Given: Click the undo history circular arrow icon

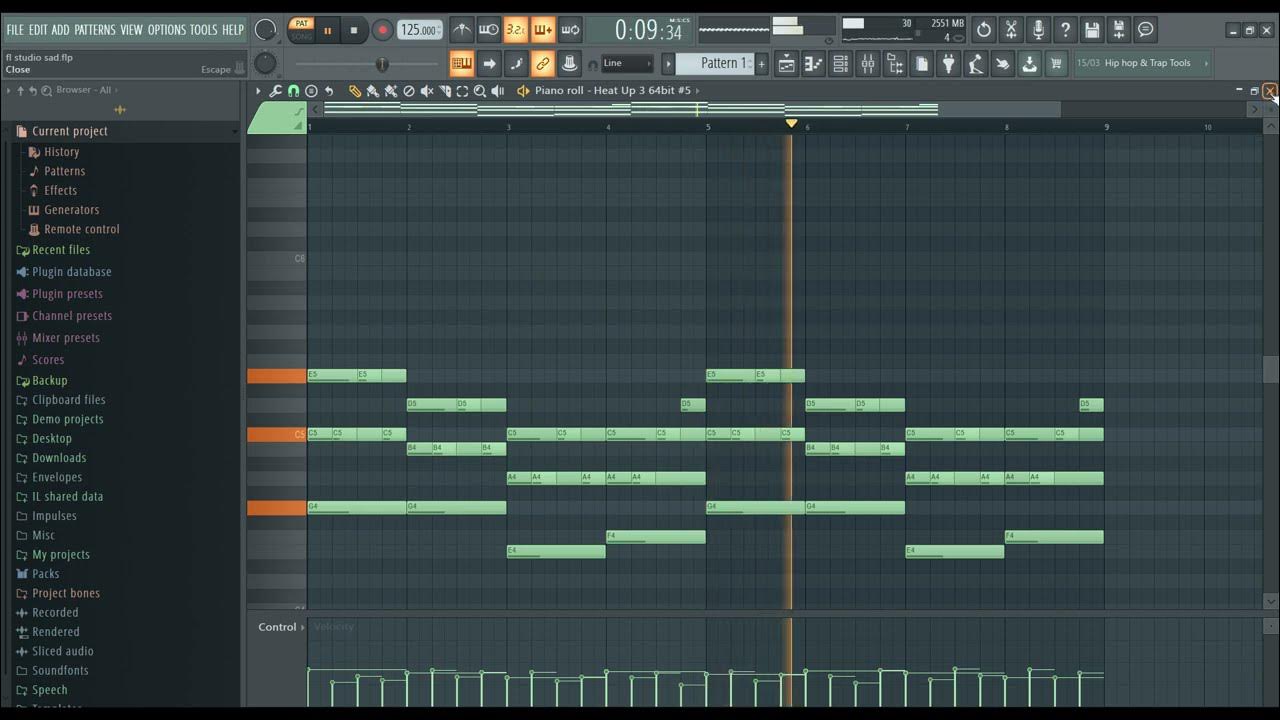Looking at the screenshot, I should (984, 30).
